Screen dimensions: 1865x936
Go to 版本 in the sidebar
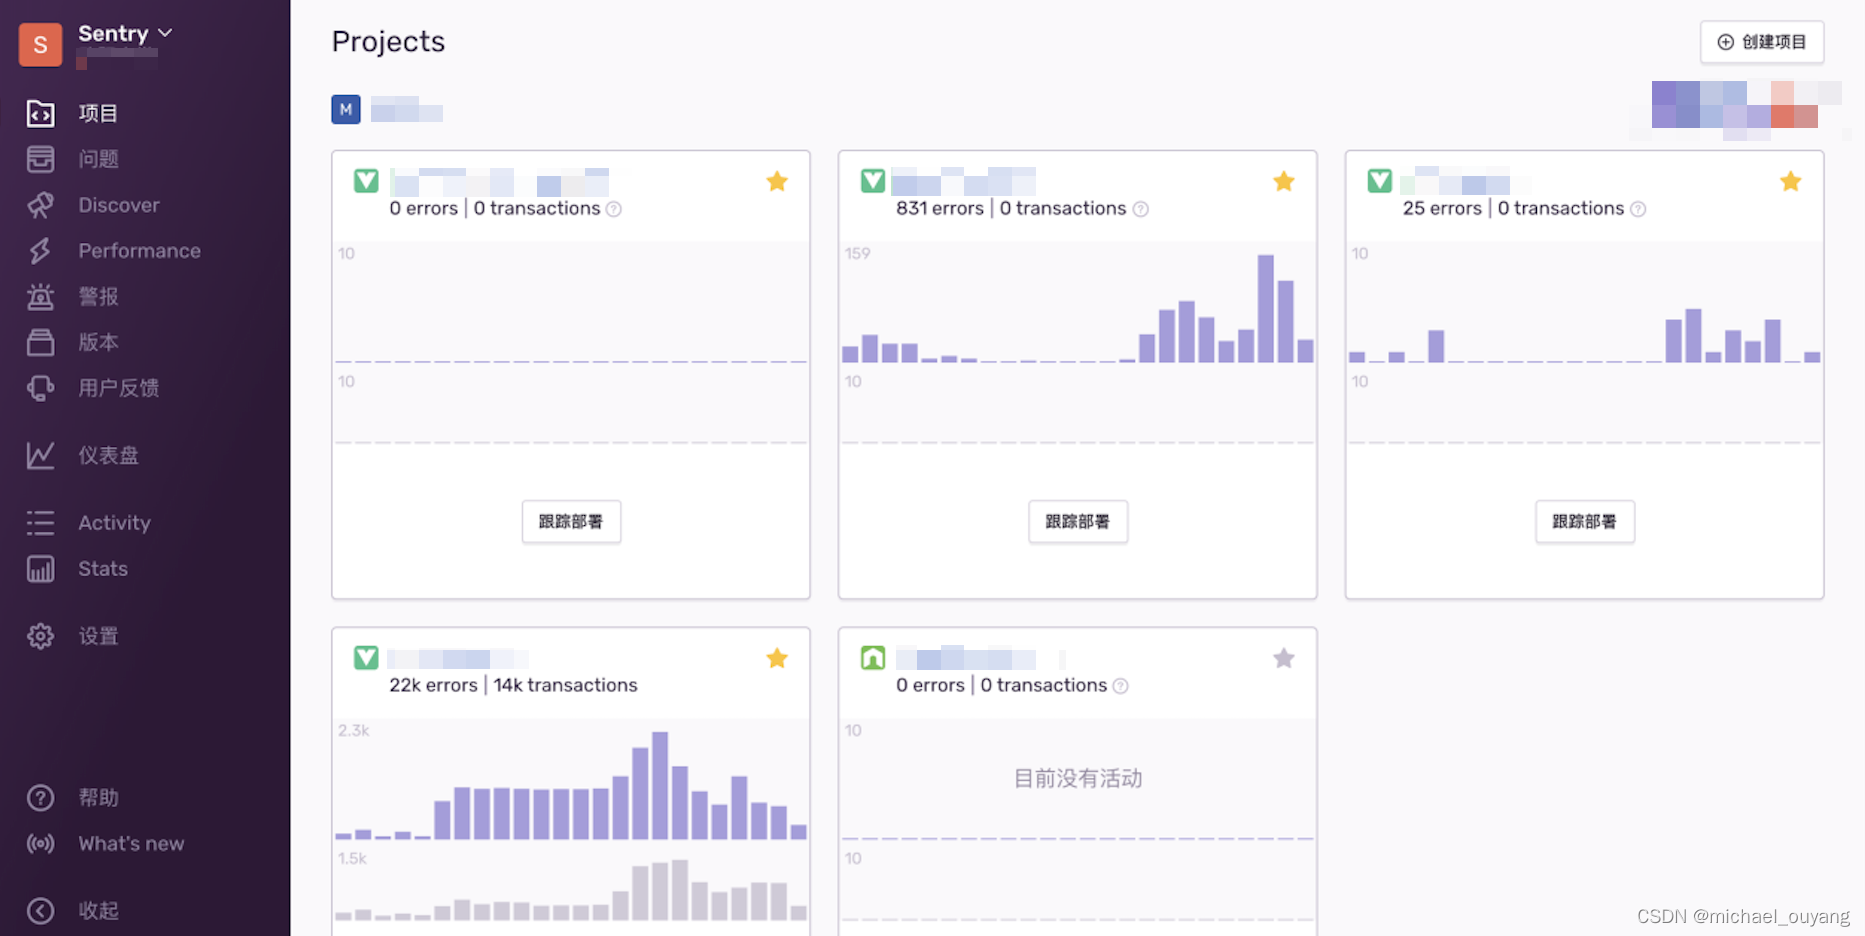coord(98,342)
